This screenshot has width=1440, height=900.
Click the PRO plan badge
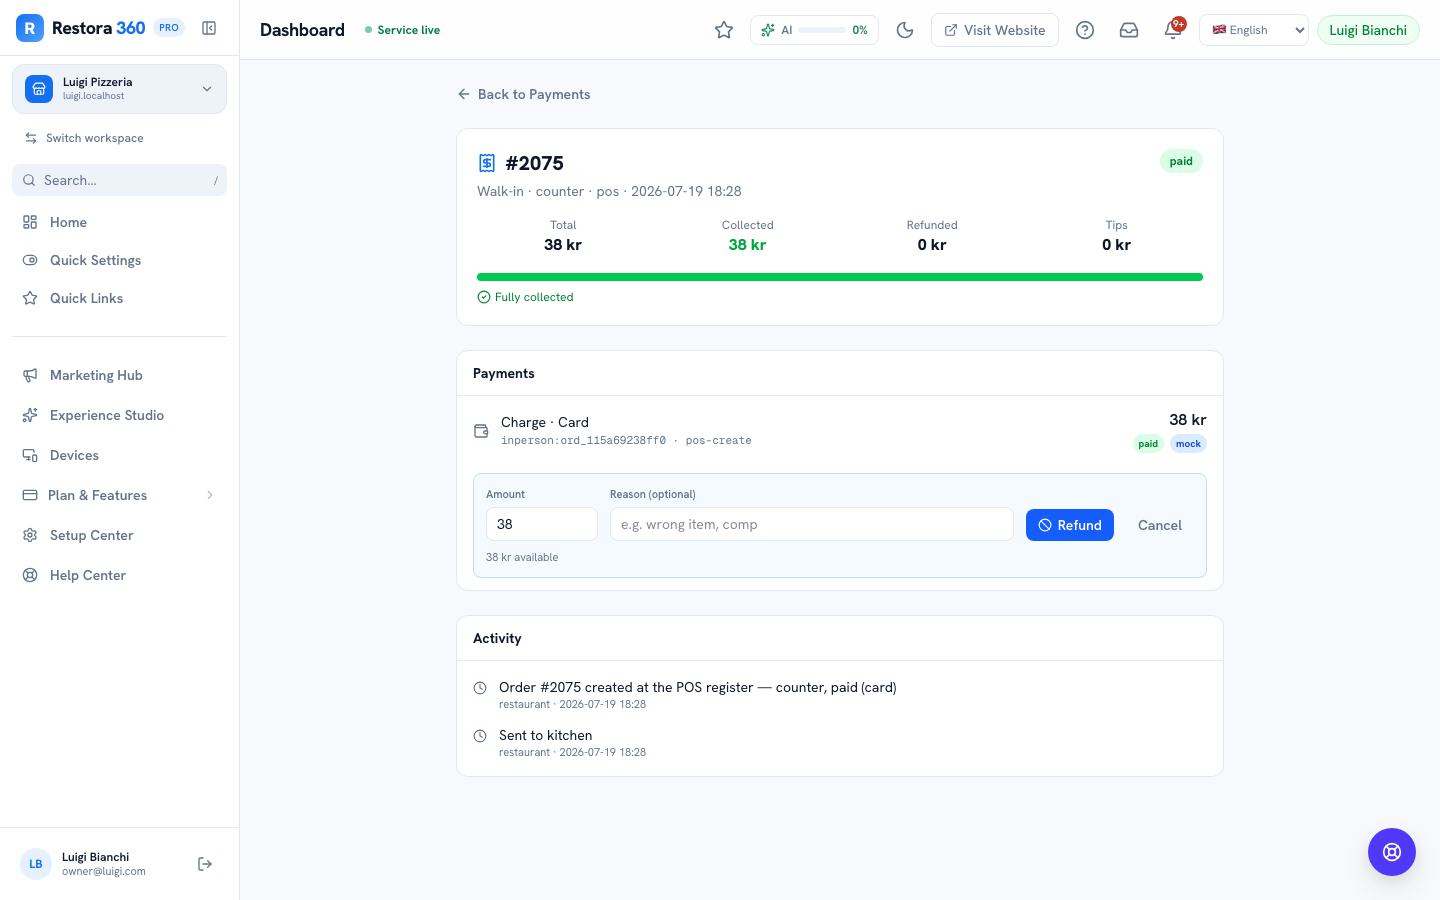point(169,28)
